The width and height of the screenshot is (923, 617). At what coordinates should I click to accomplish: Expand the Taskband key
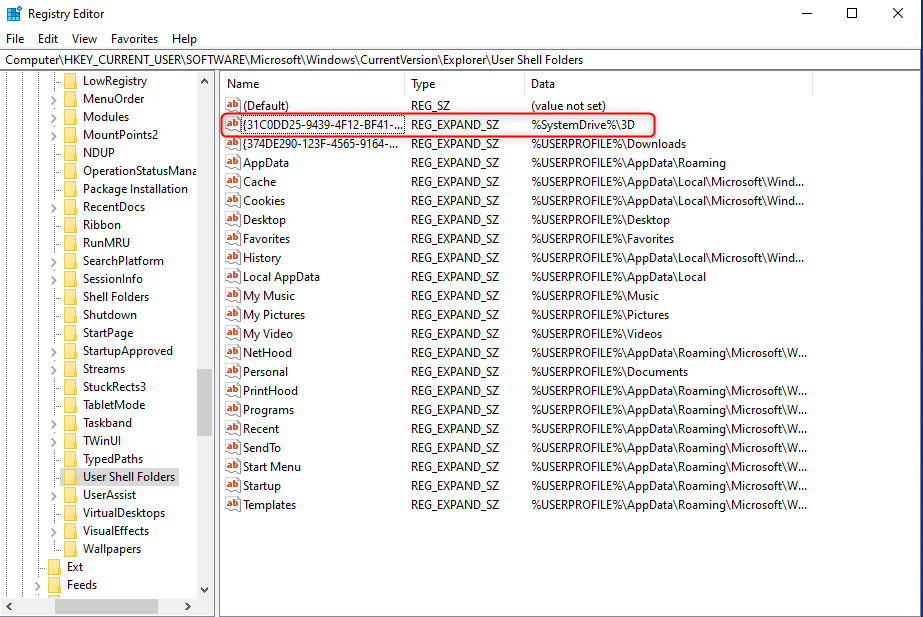pyautogui.click(x=54, y=423)
